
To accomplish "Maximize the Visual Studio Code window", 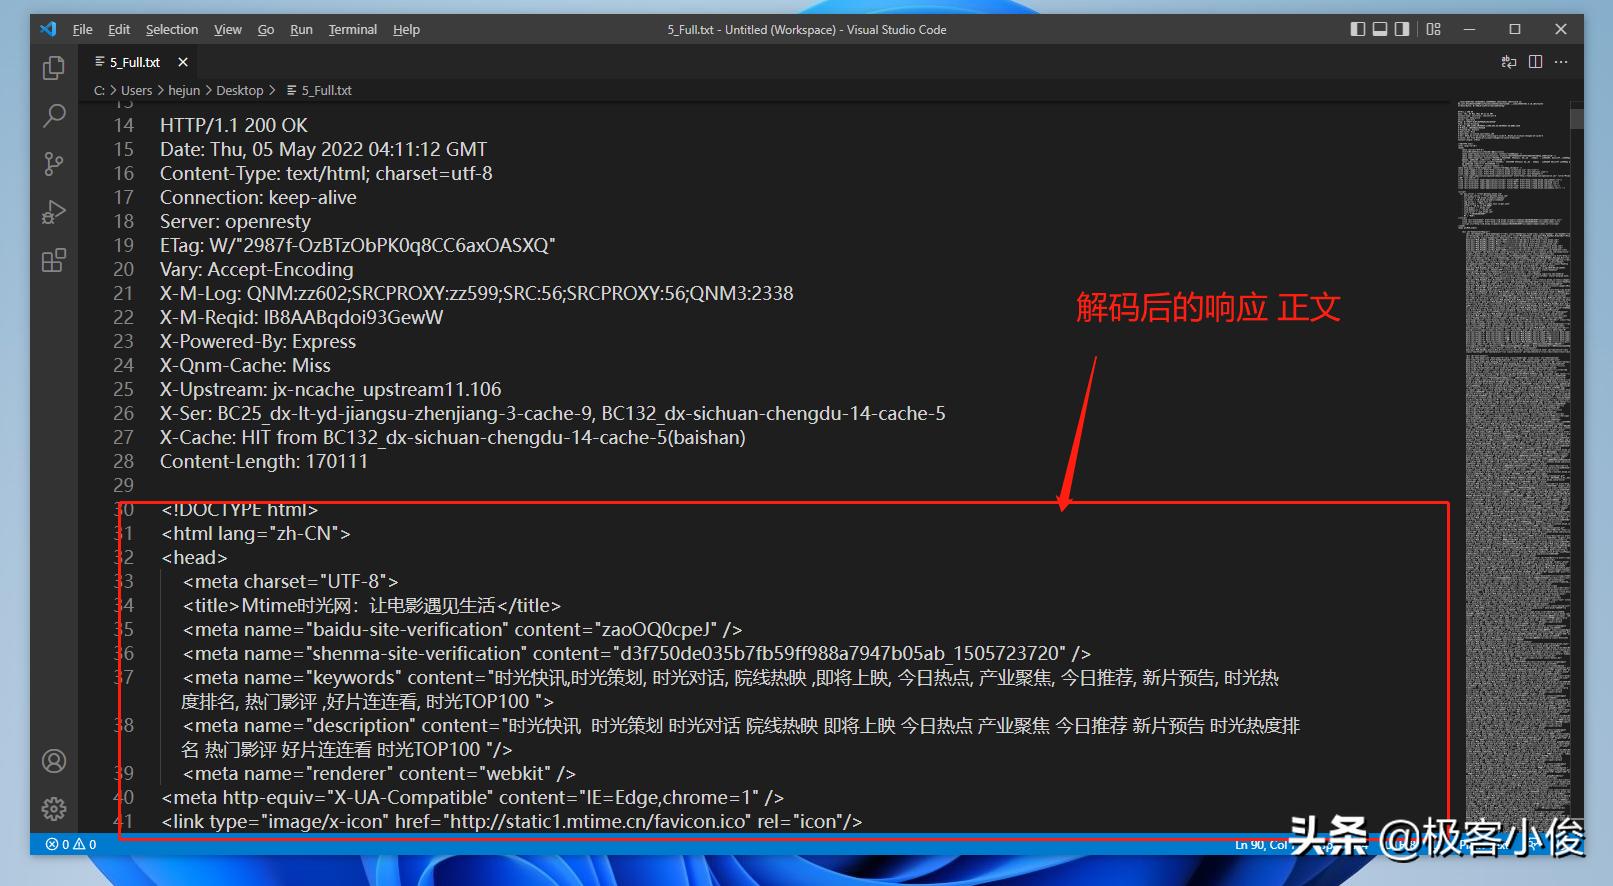I will (x=1515, y=29).
